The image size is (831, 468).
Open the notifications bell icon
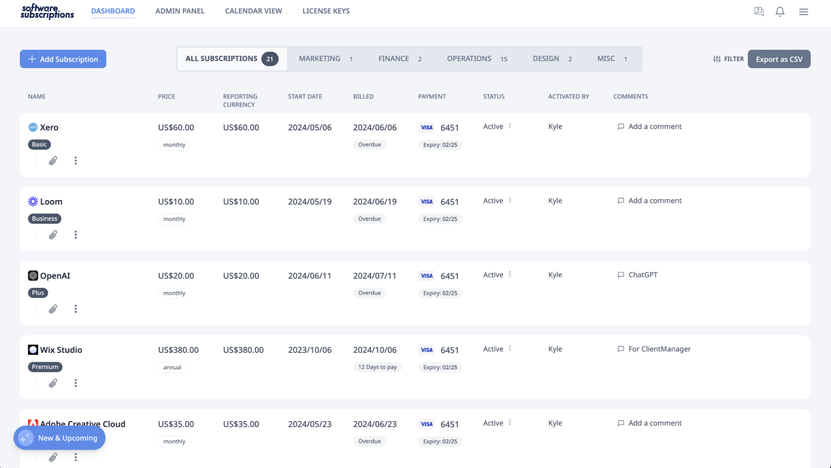point(780,12)
